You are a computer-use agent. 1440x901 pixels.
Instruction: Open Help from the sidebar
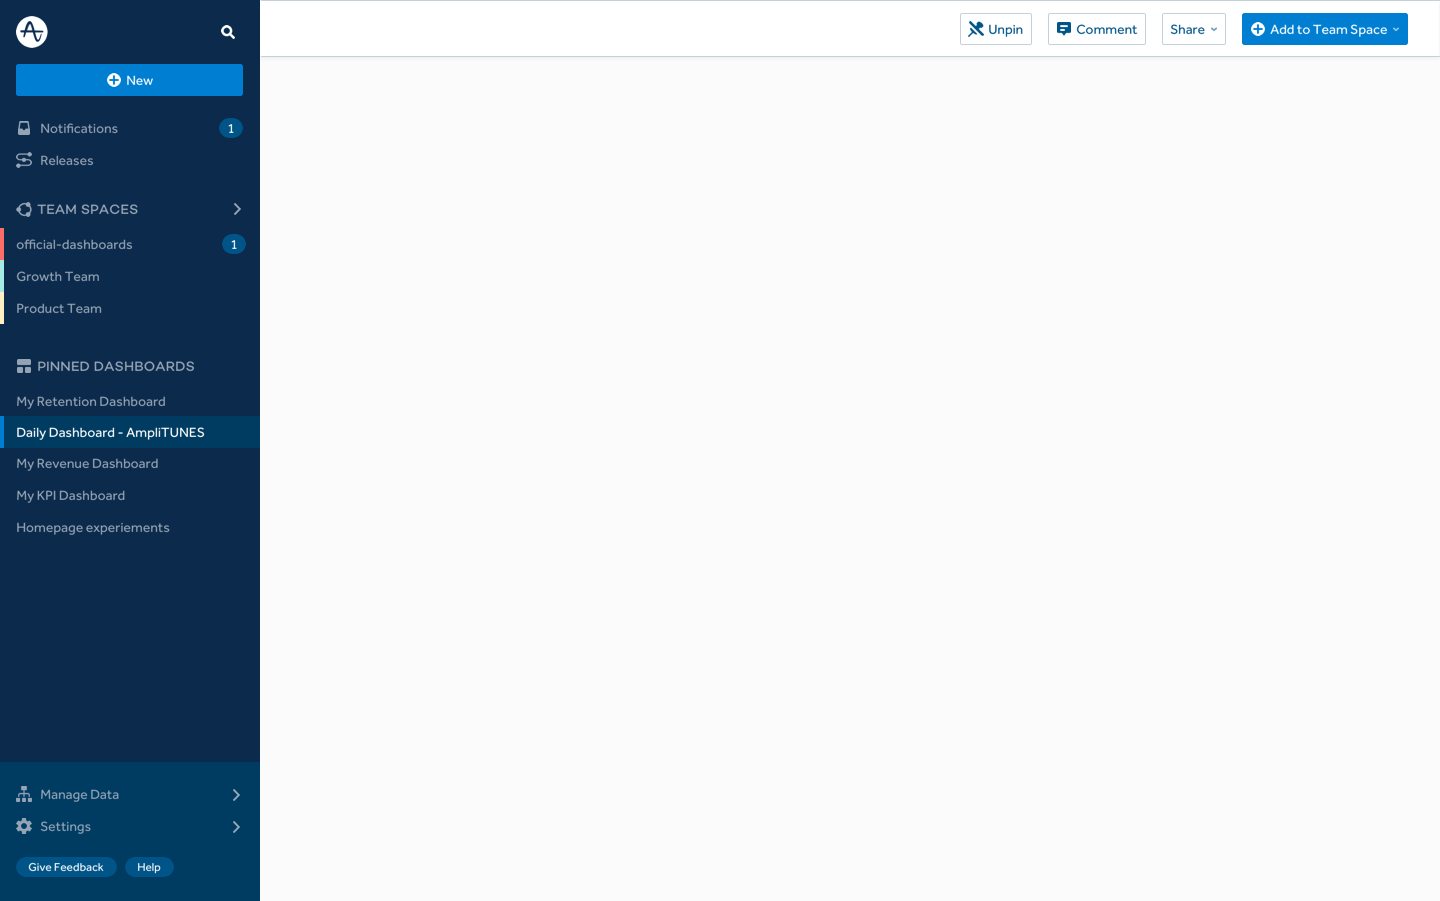point(149,867)
